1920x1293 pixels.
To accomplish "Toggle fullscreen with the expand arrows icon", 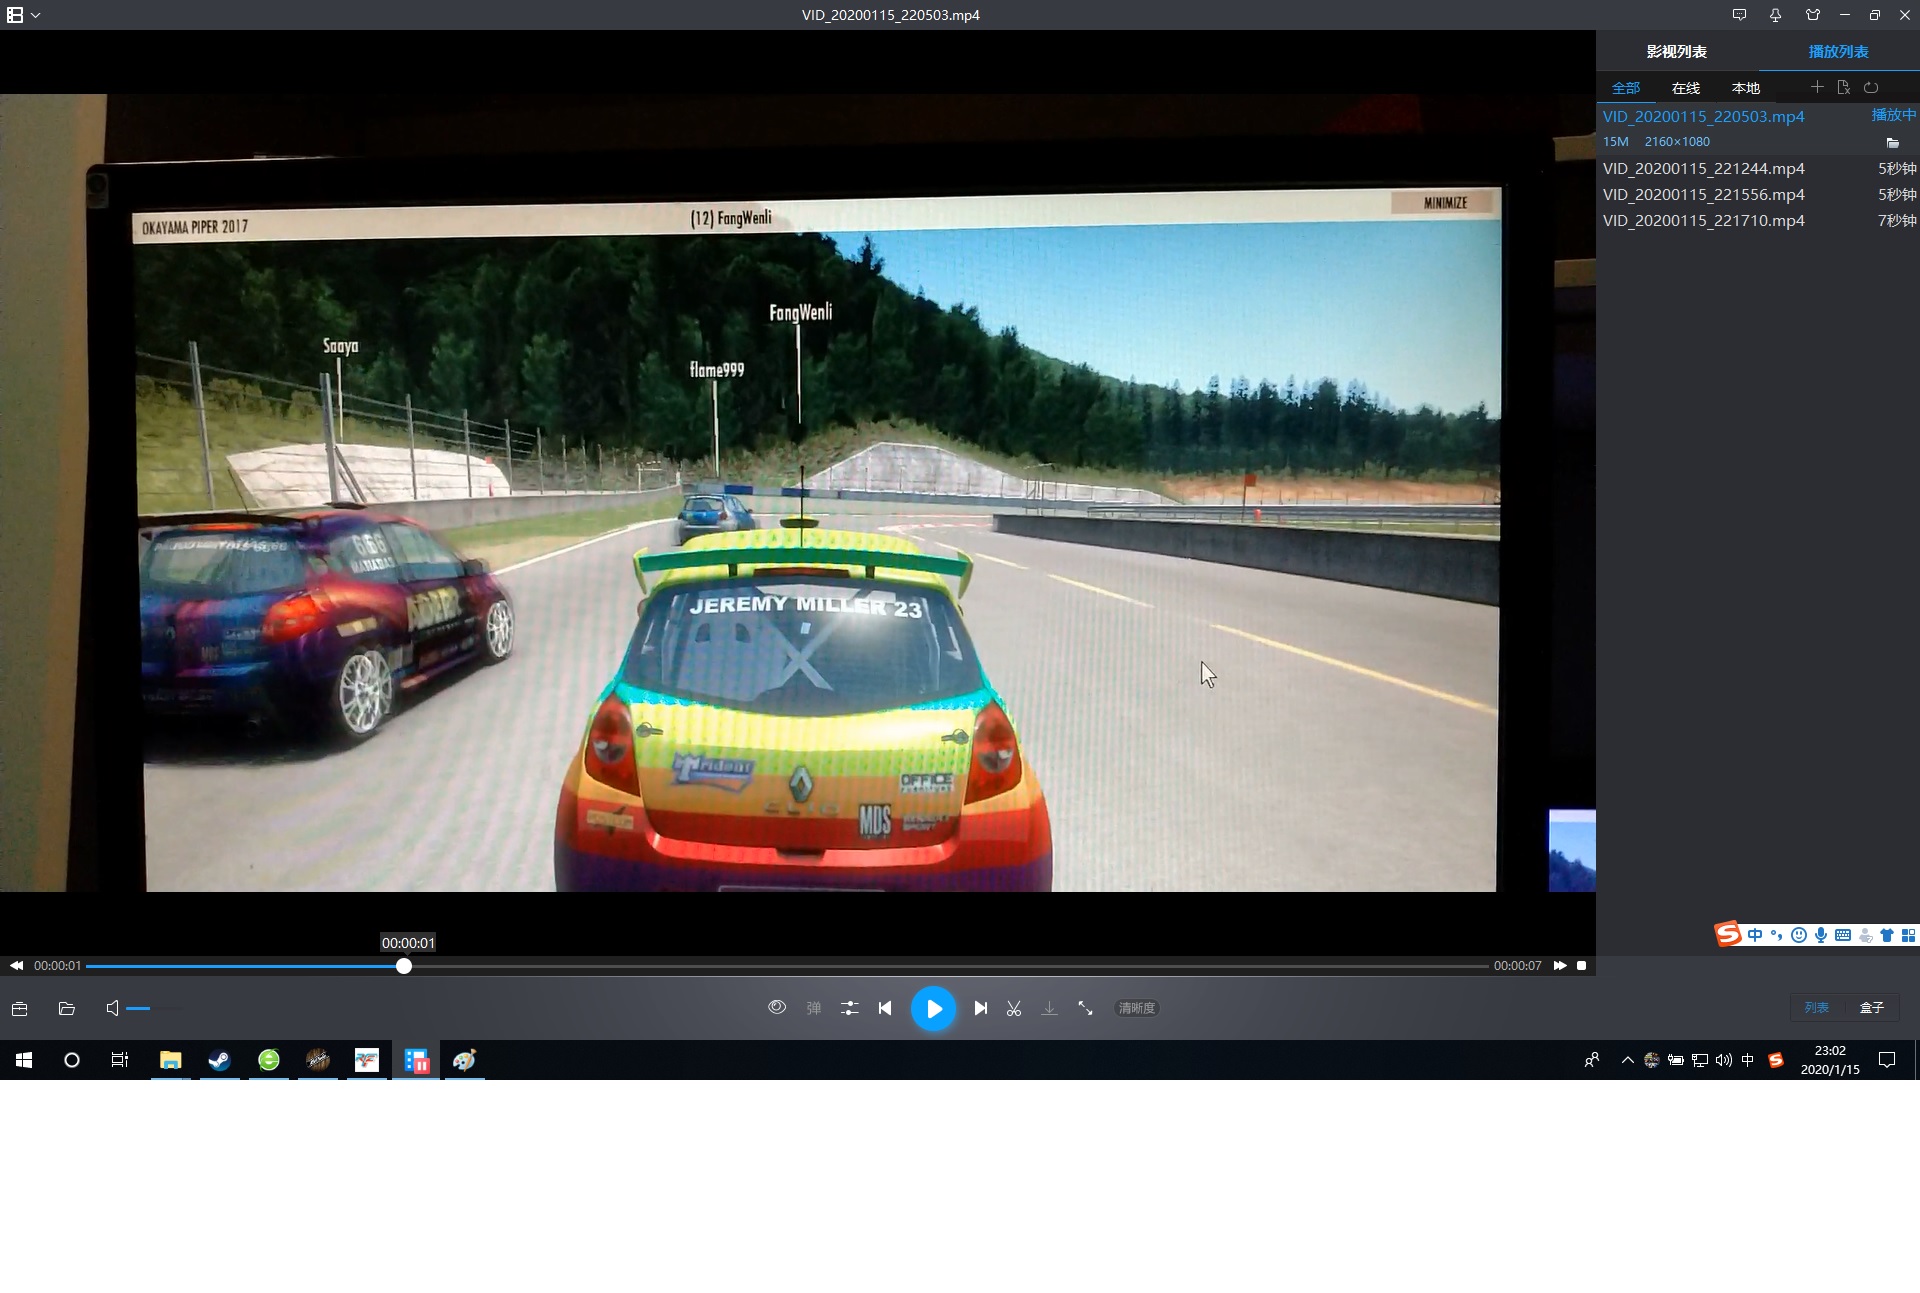I will click(1085, 1008).
